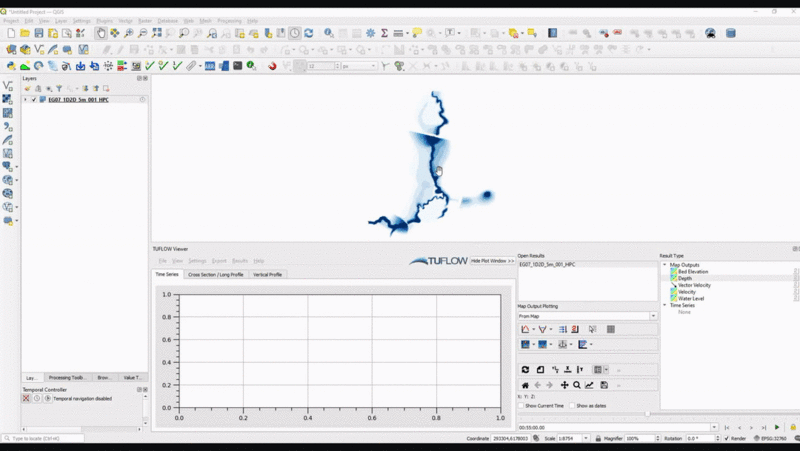Refresh the TUFLOW plot with circular arrows icon
Screen dimensions: 800x451
(x=525, y=369)
